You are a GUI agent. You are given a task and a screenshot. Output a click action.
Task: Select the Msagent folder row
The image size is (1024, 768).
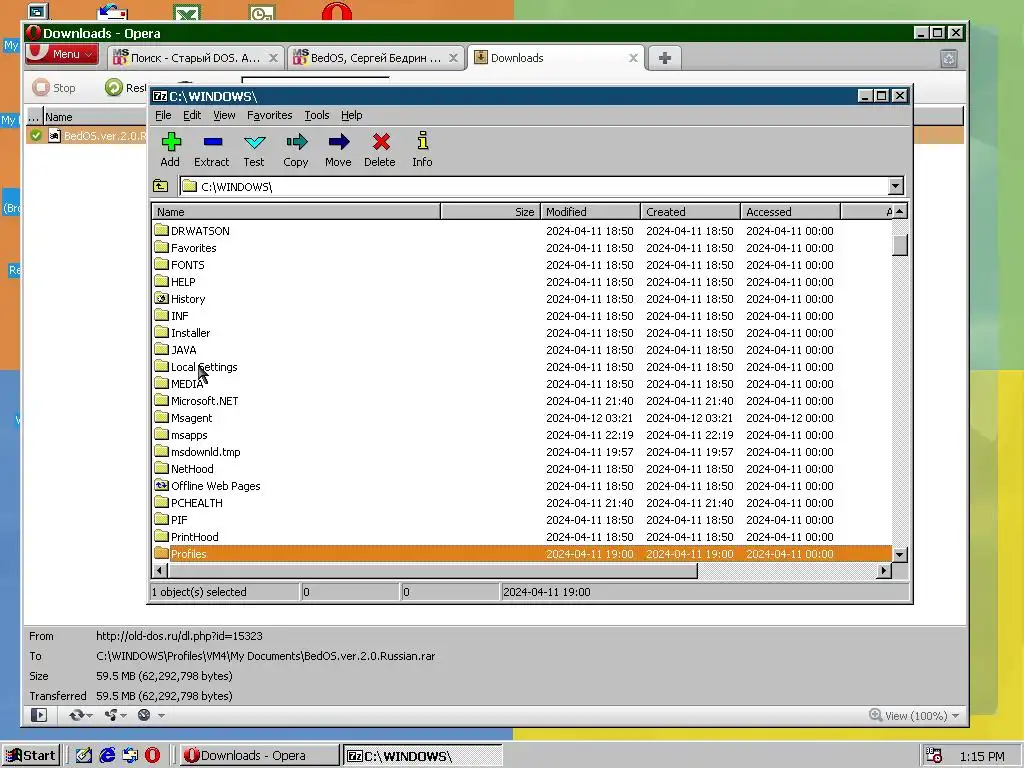click(522, 417)
